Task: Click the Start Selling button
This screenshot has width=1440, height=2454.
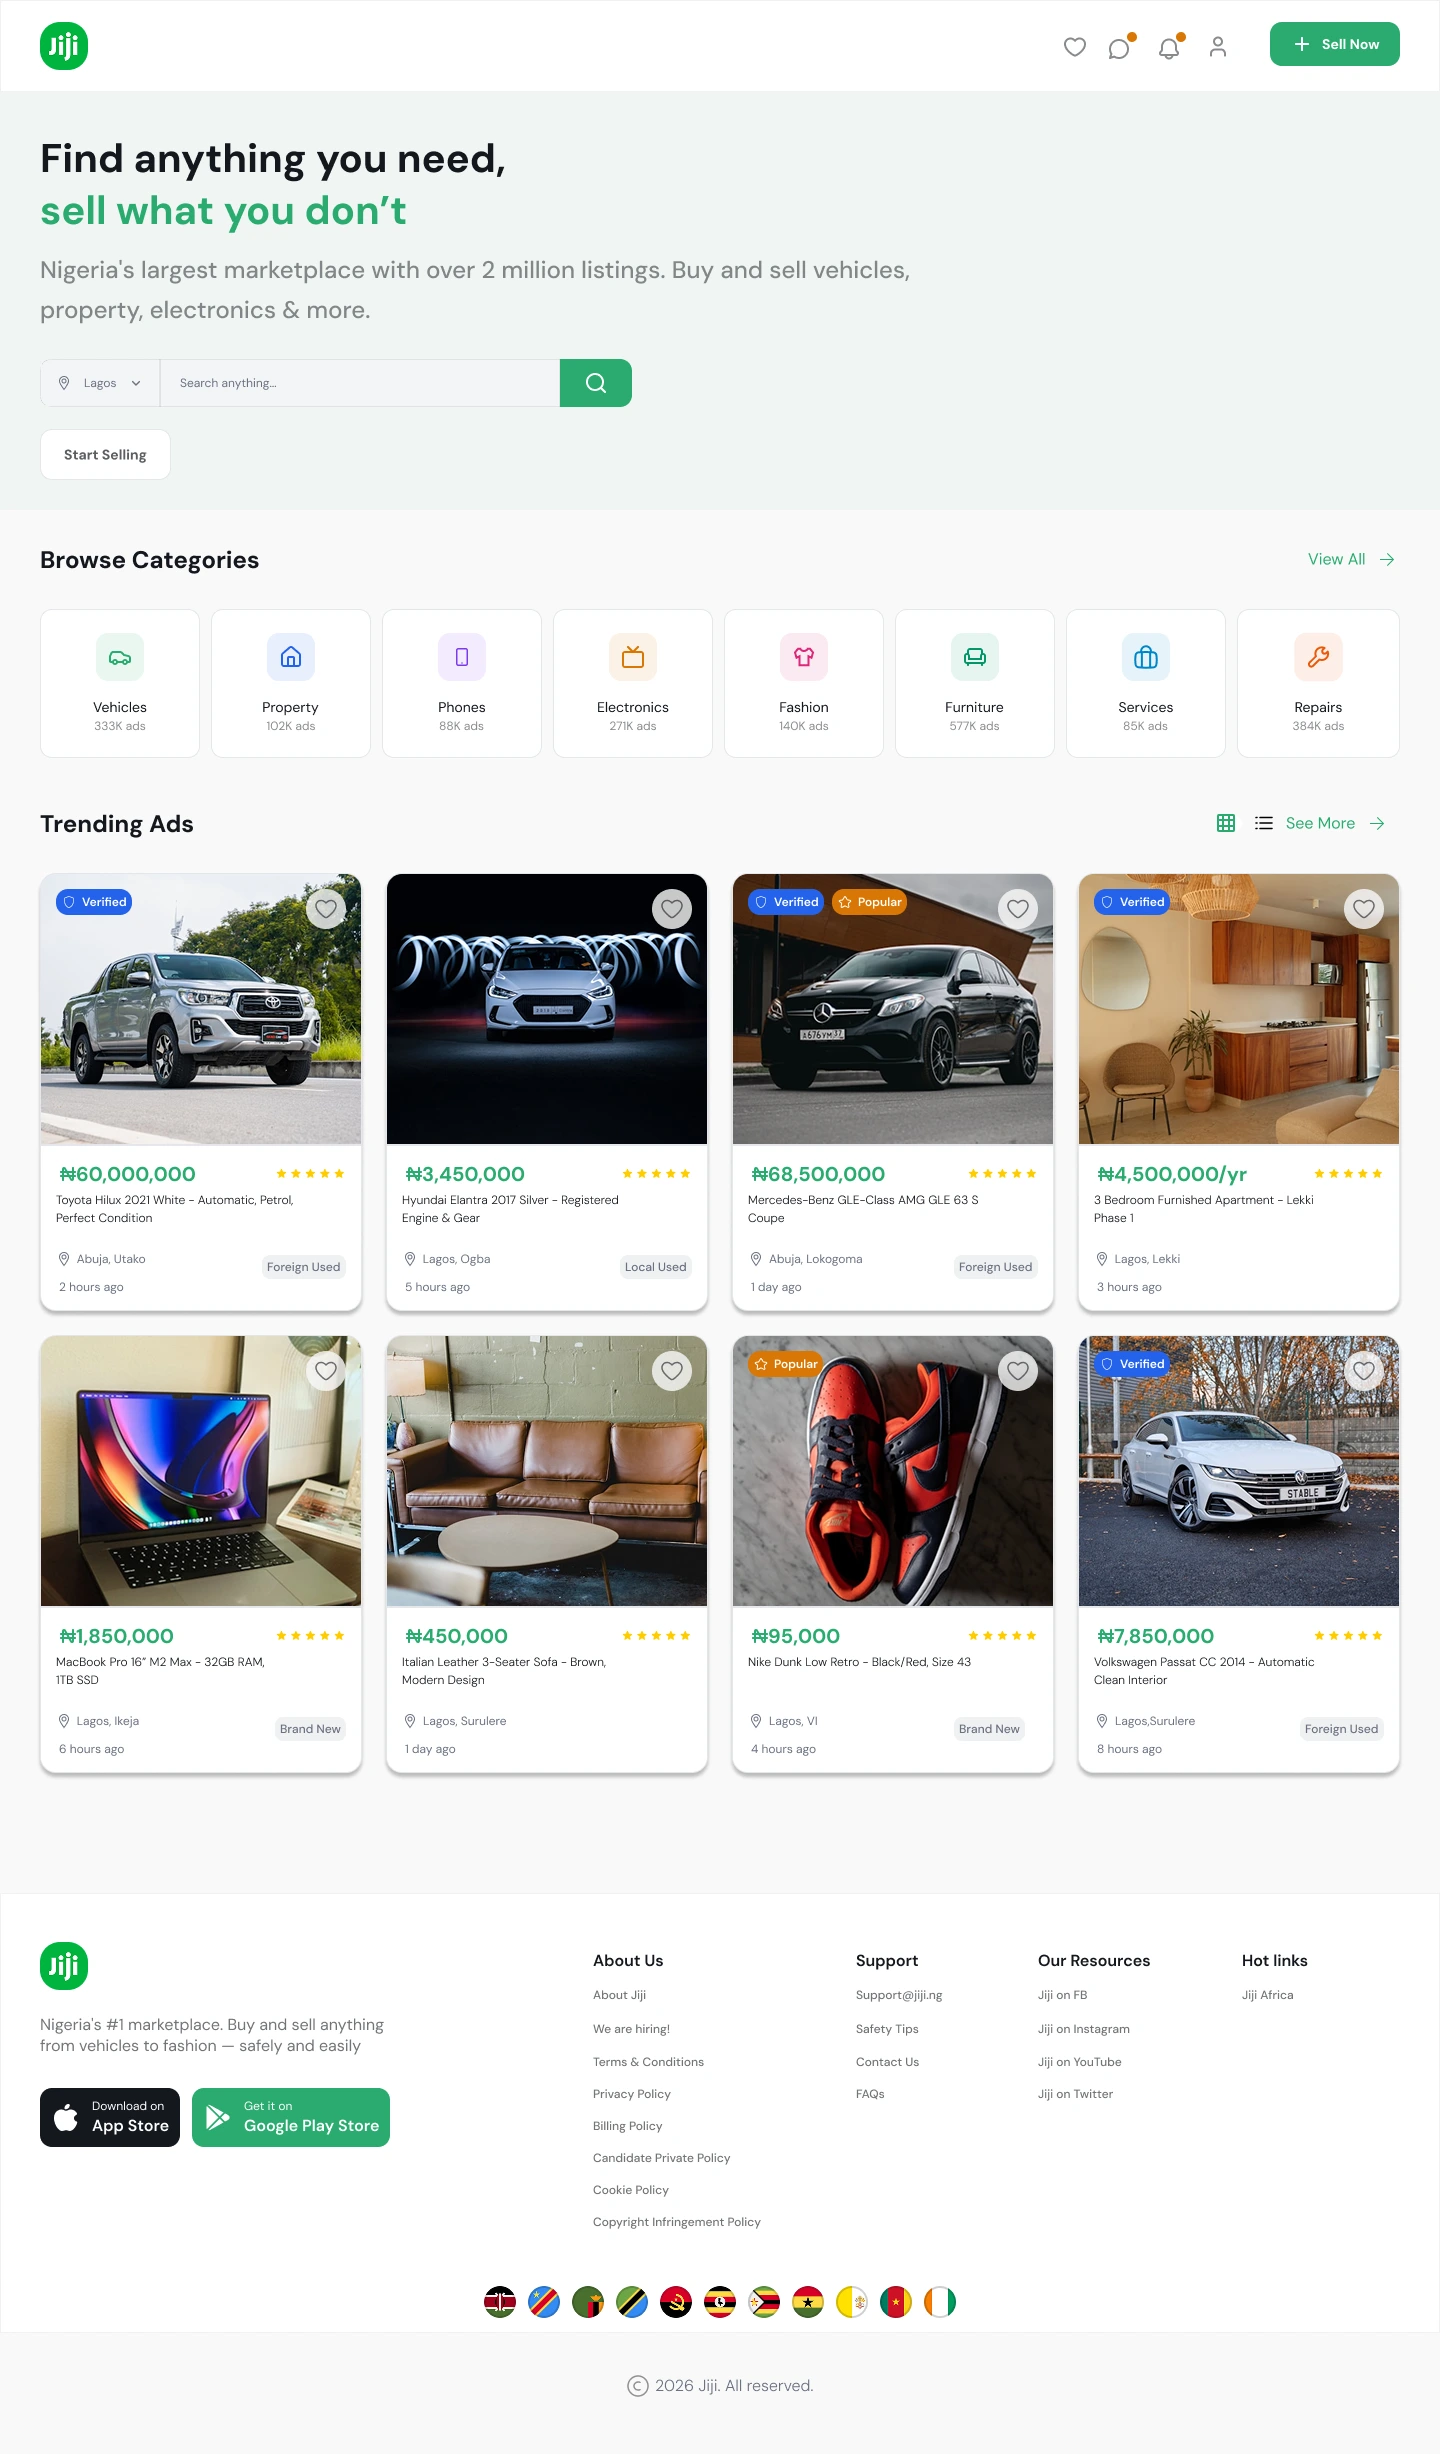Action: pyautogui.click(x=105, y=455)
